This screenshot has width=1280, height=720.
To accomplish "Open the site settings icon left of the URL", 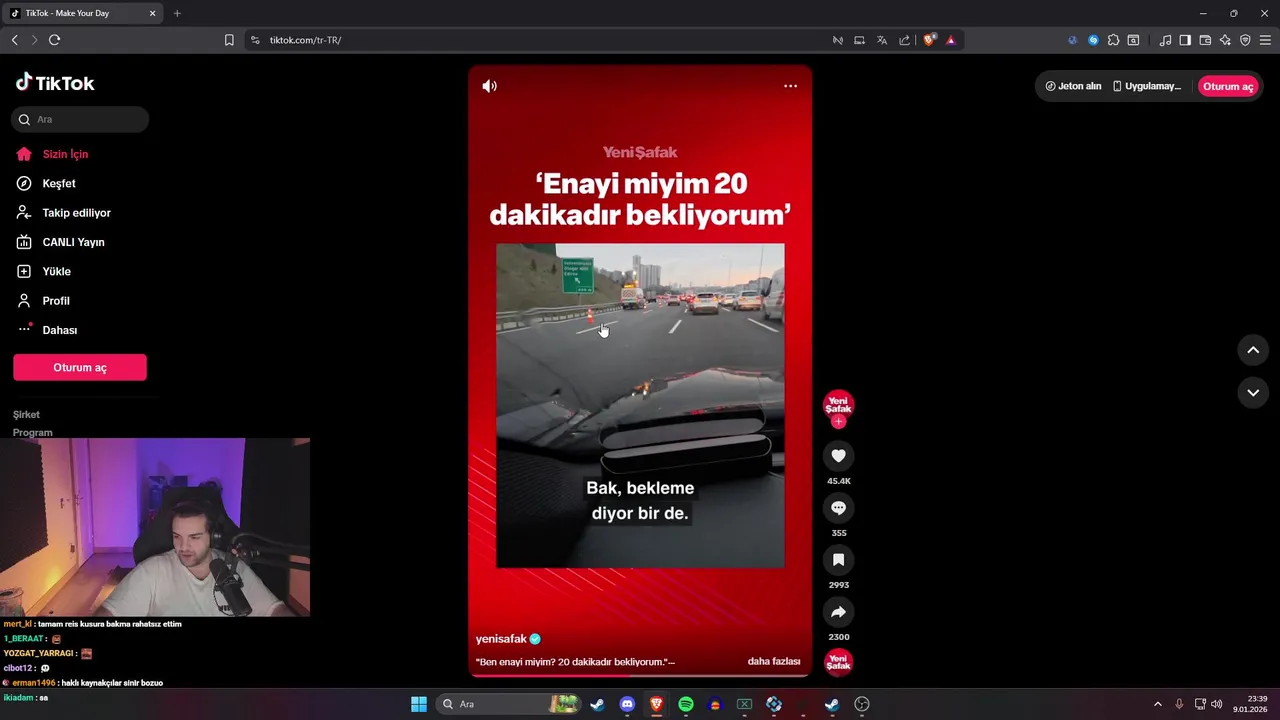I will (255, 40).
